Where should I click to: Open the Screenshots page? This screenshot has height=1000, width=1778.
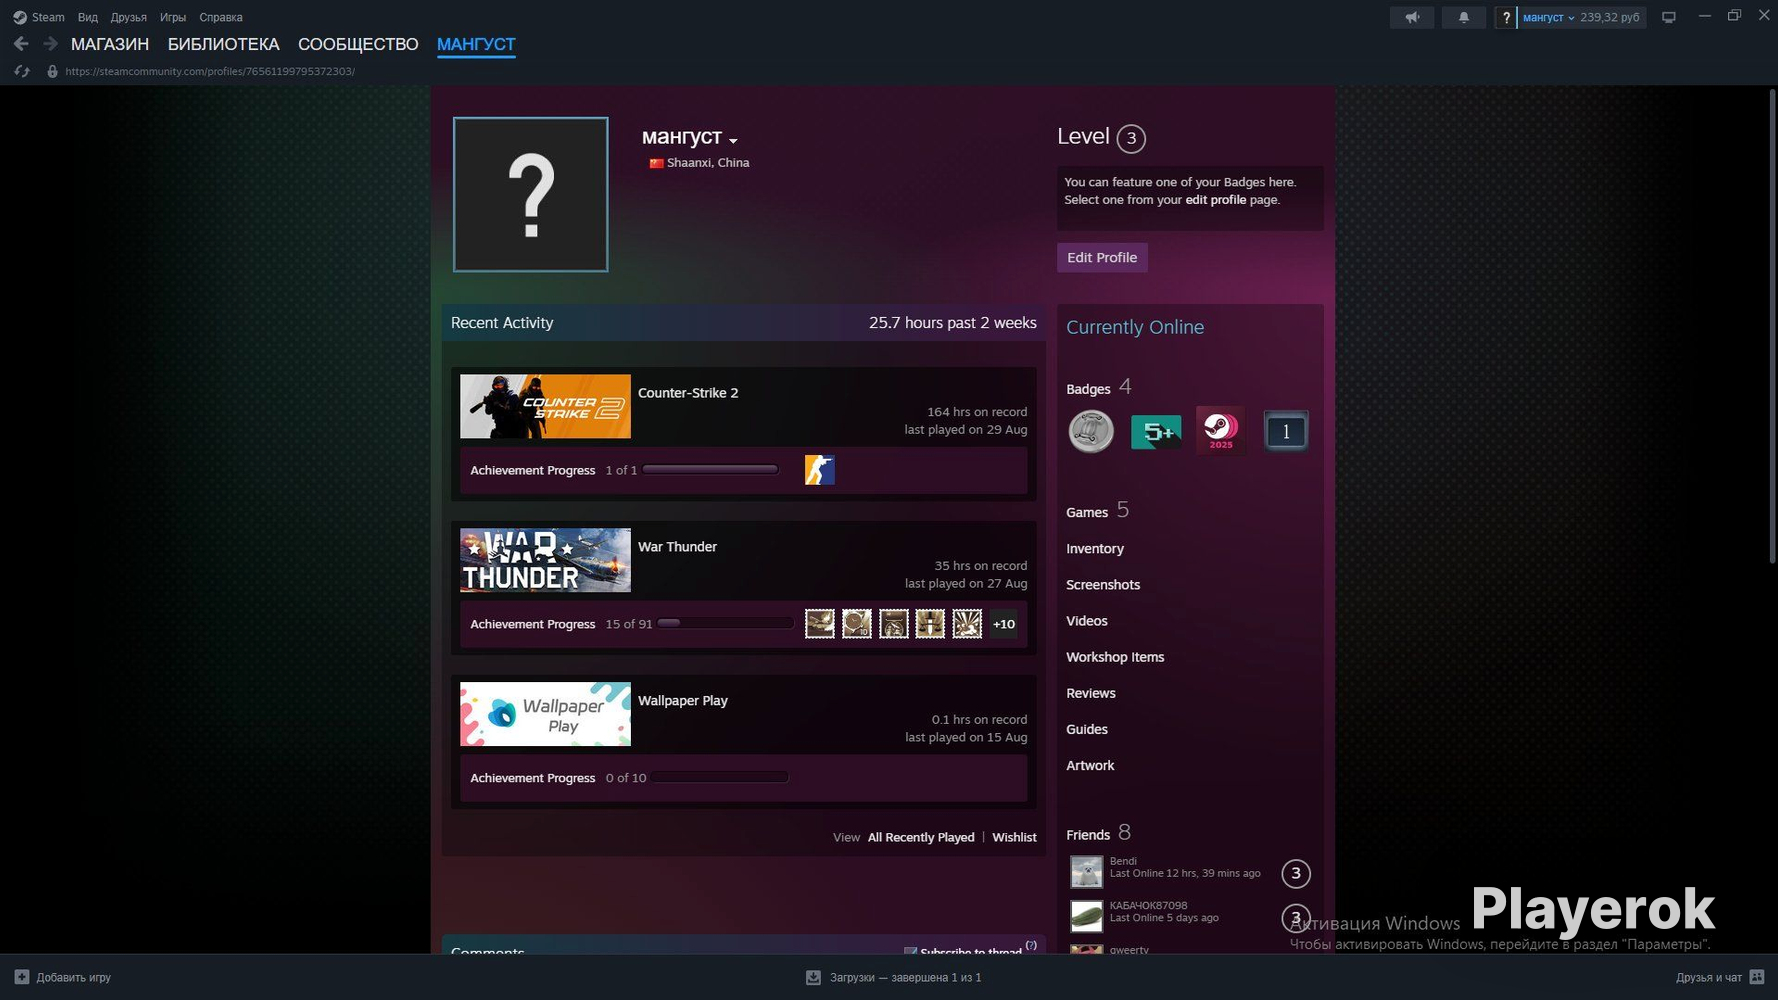coord(1103,585)
